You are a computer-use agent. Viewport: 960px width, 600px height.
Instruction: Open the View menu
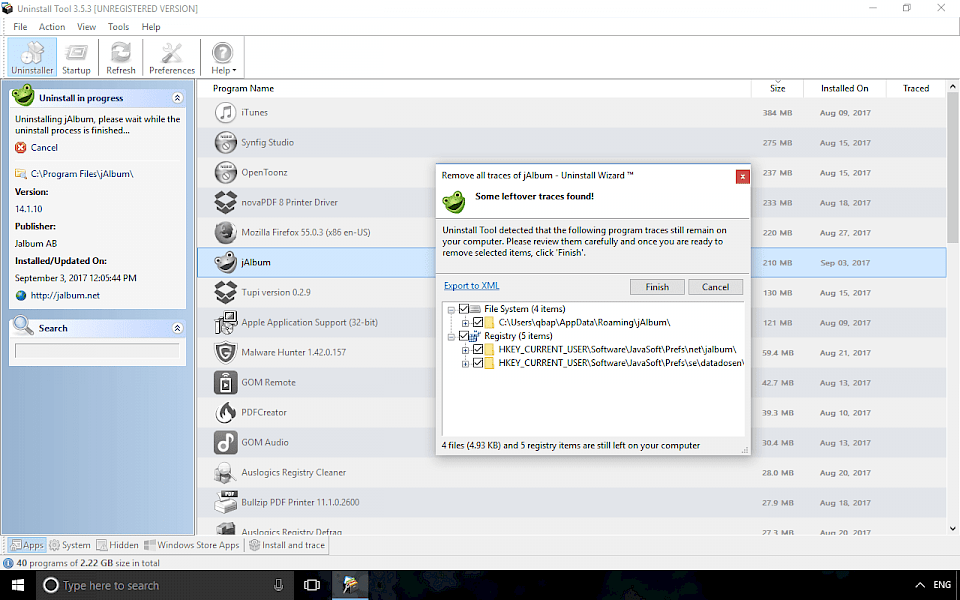(86, 27)
